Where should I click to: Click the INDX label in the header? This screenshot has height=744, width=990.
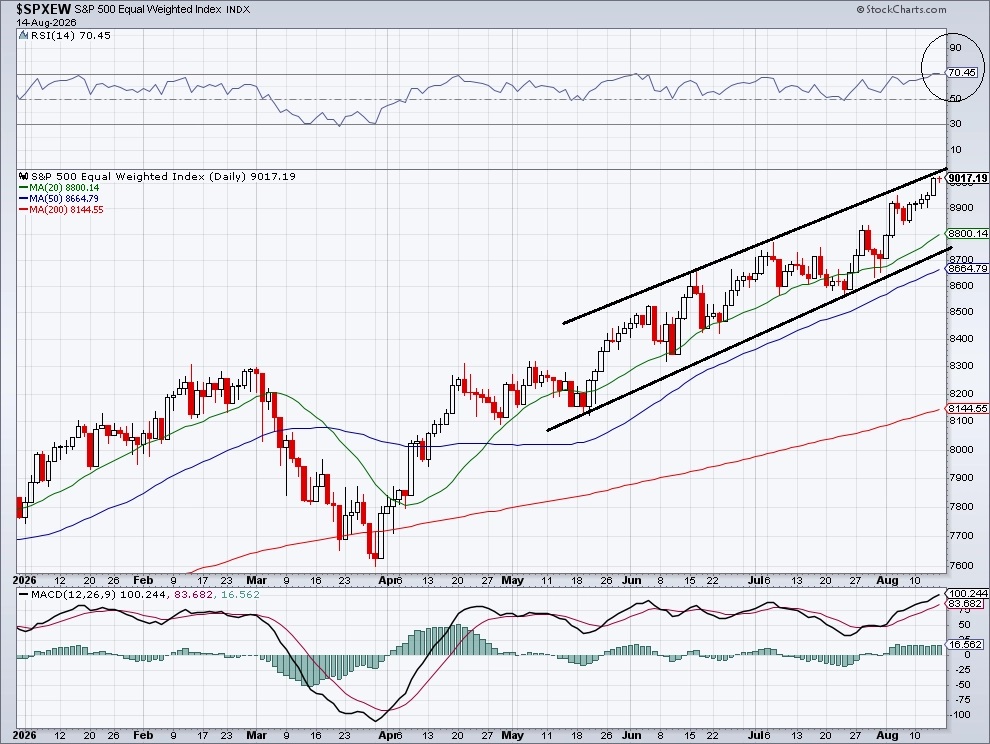[239, 9]
